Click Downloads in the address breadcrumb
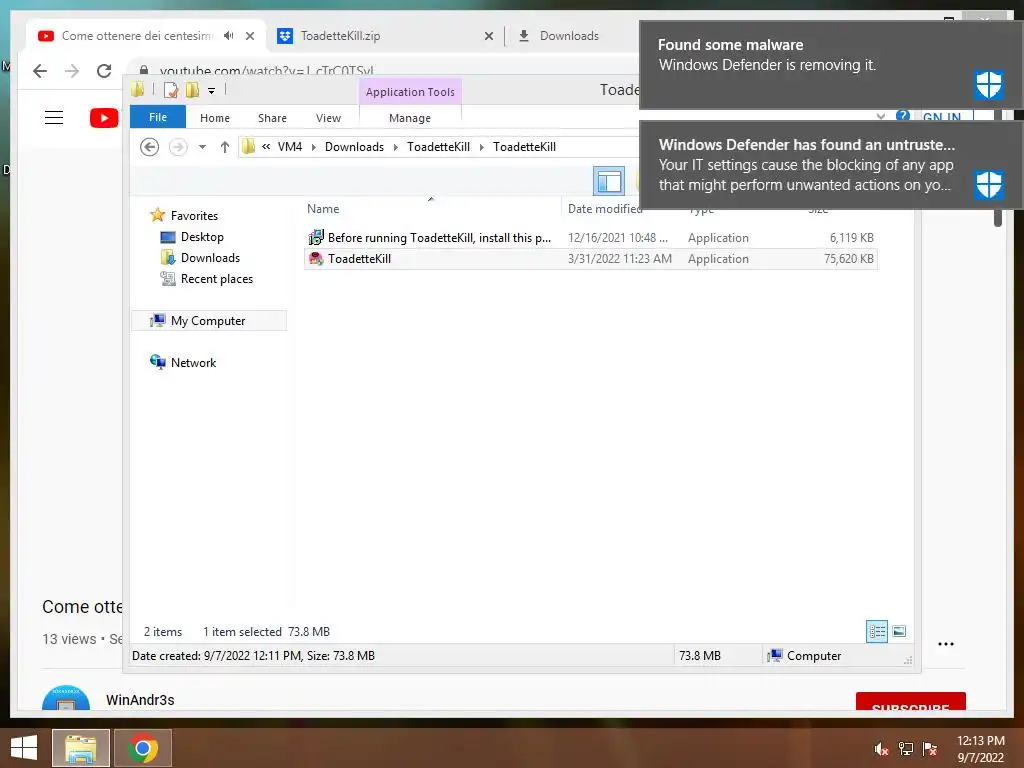This screenshot has width=1024, height=768. 355,147
